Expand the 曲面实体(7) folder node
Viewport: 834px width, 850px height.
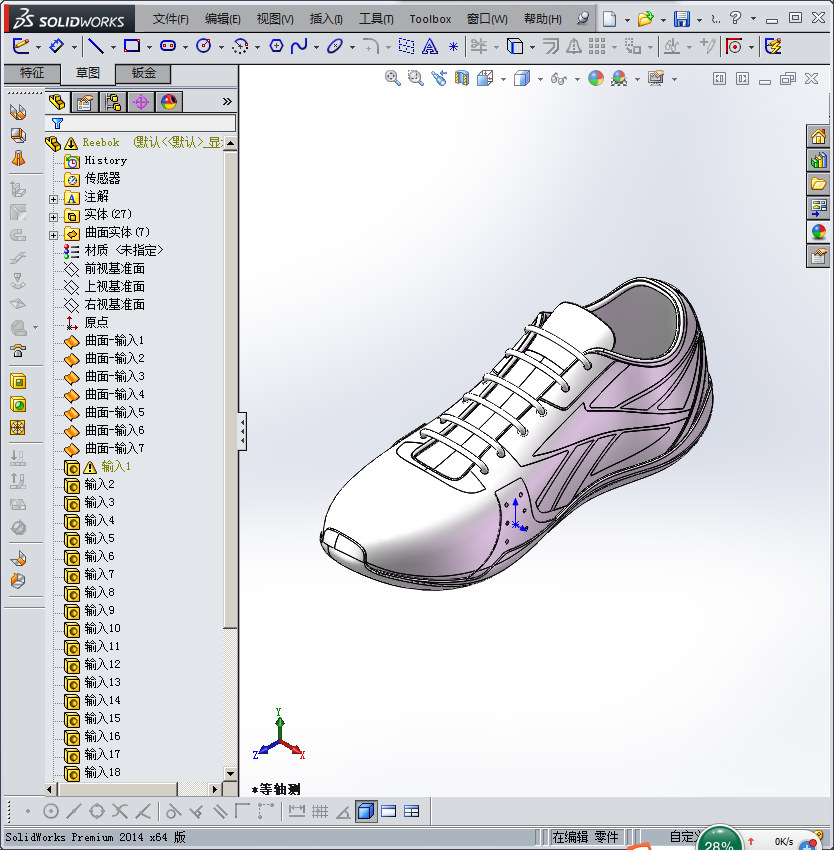click(x=53, y=235)
